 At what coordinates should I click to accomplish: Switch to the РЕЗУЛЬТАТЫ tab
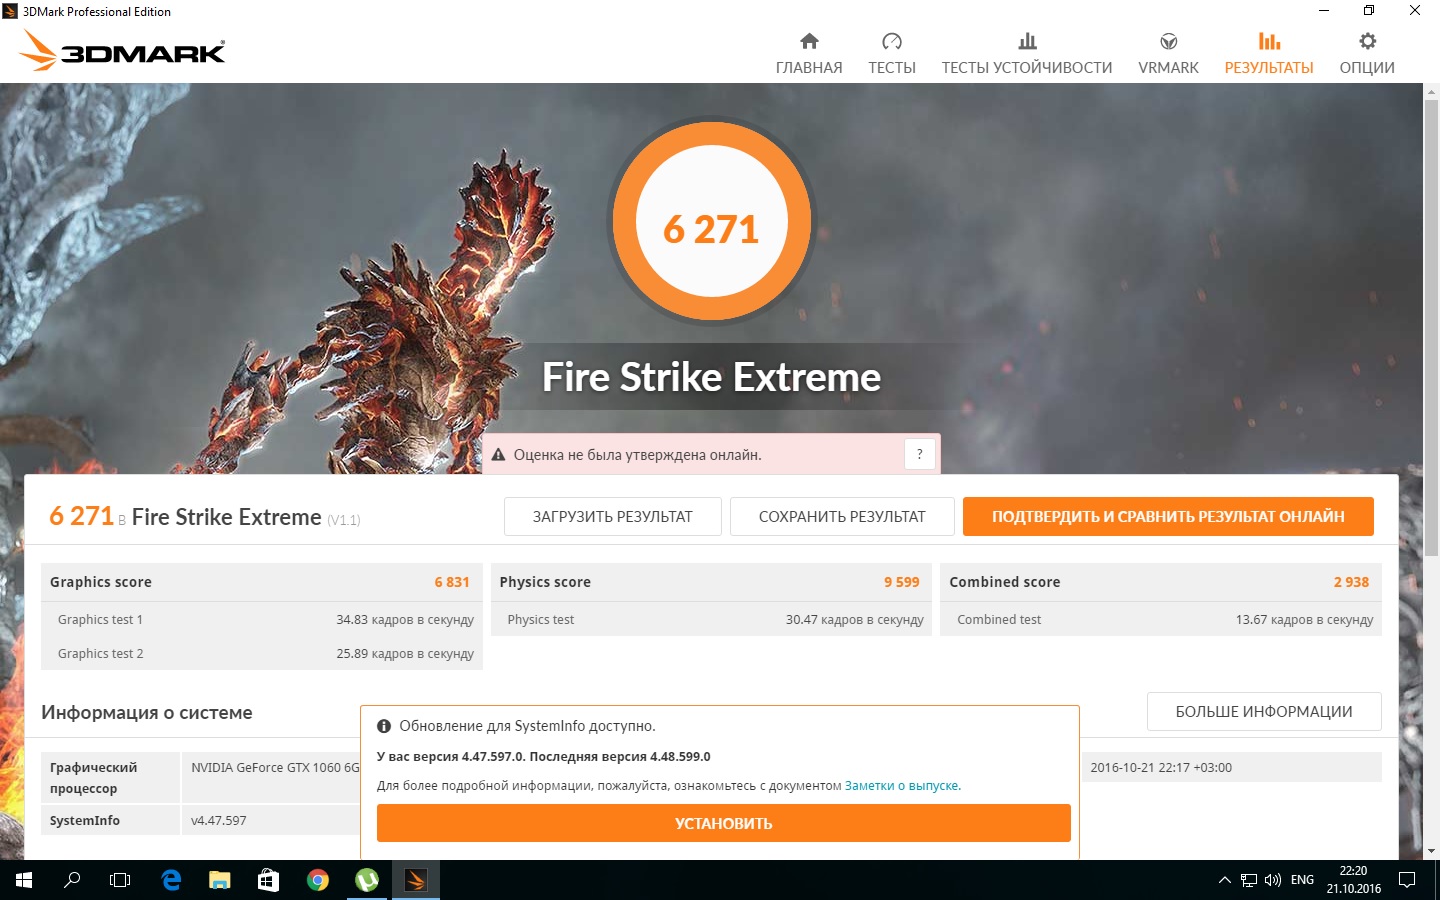(1269, 68)
